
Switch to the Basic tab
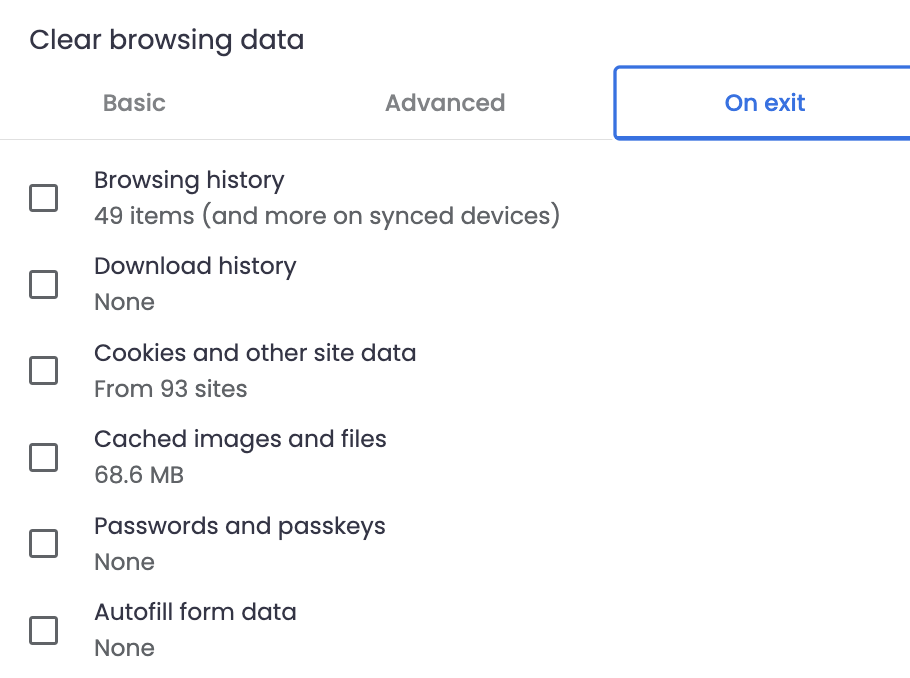[x=134, y=103]
